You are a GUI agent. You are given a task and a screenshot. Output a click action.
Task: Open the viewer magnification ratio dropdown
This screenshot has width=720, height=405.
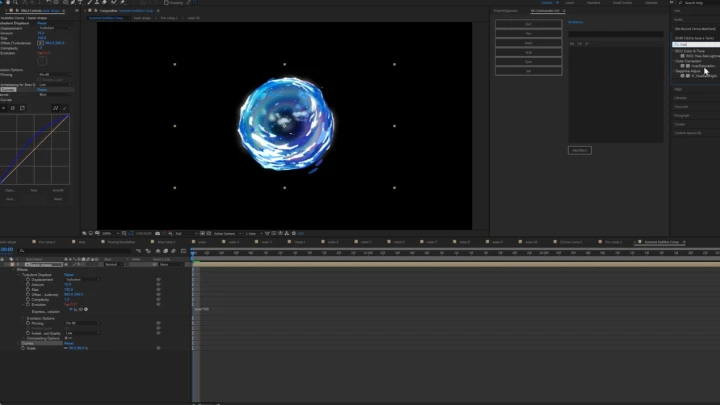click(111, 233)
